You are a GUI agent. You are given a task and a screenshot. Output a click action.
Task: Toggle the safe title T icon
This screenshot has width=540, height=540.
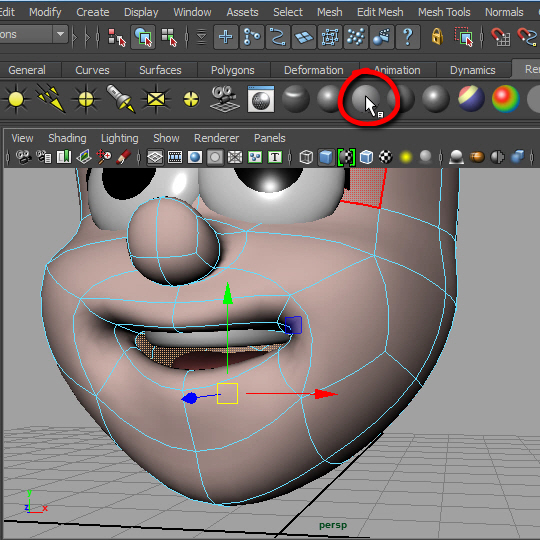click(x=275, y=157)
